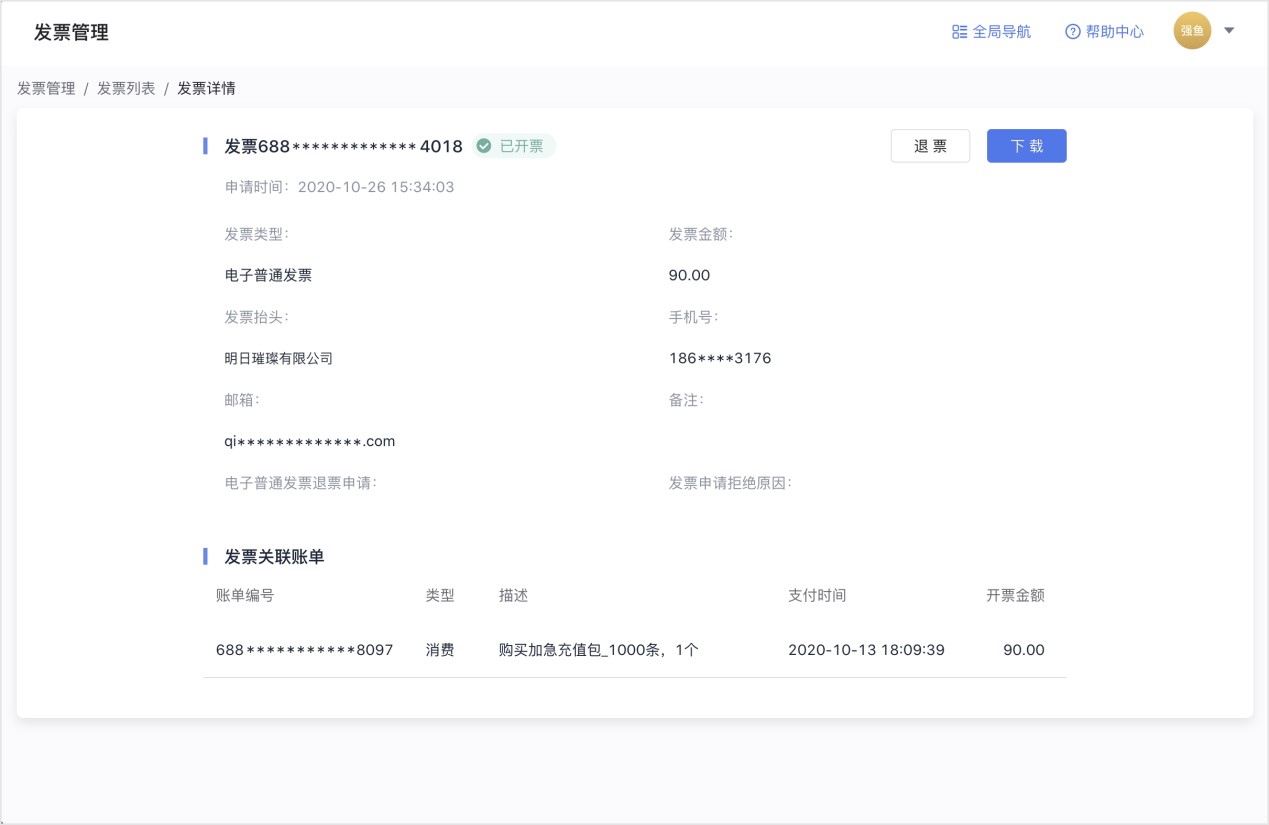The width and height of the screenshot is (1269, 825).
Task: Go to 发票管理 in the breadcrumb
Action: pyautogui.click(x=46, y=88)
